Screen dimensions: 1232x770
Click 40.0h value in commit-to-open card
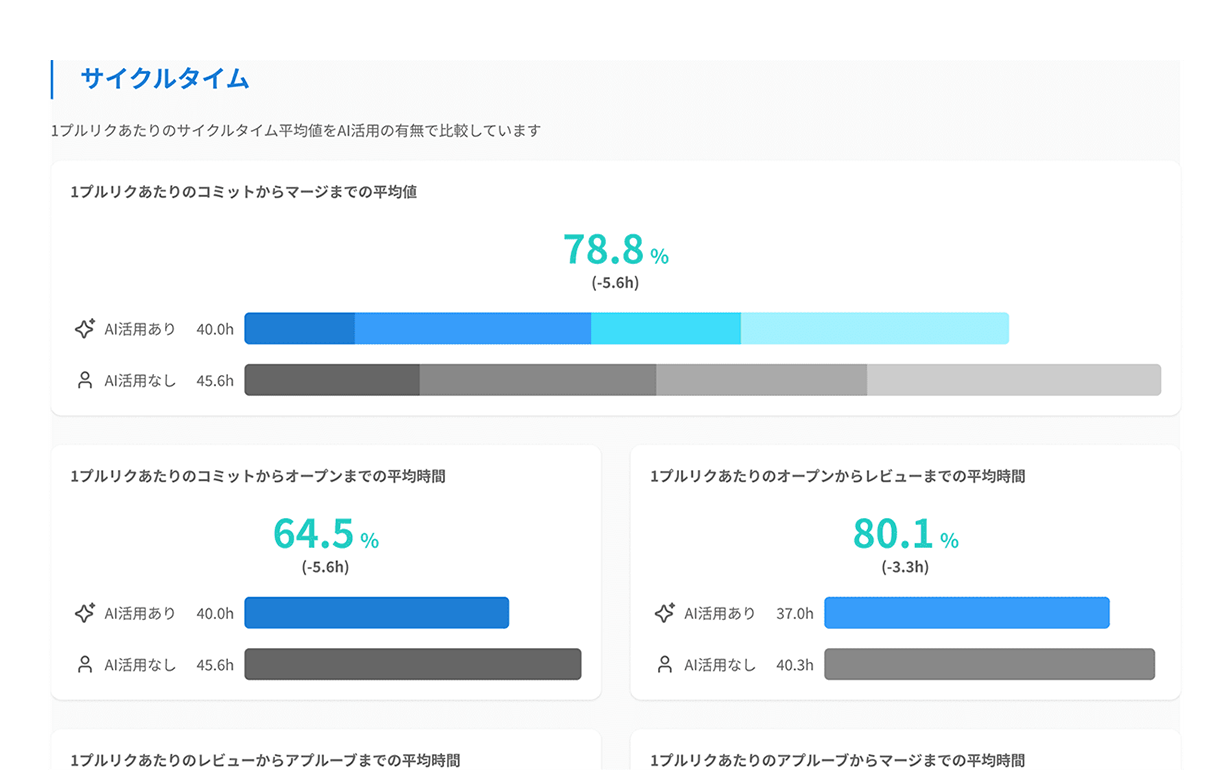click(215, 613)
